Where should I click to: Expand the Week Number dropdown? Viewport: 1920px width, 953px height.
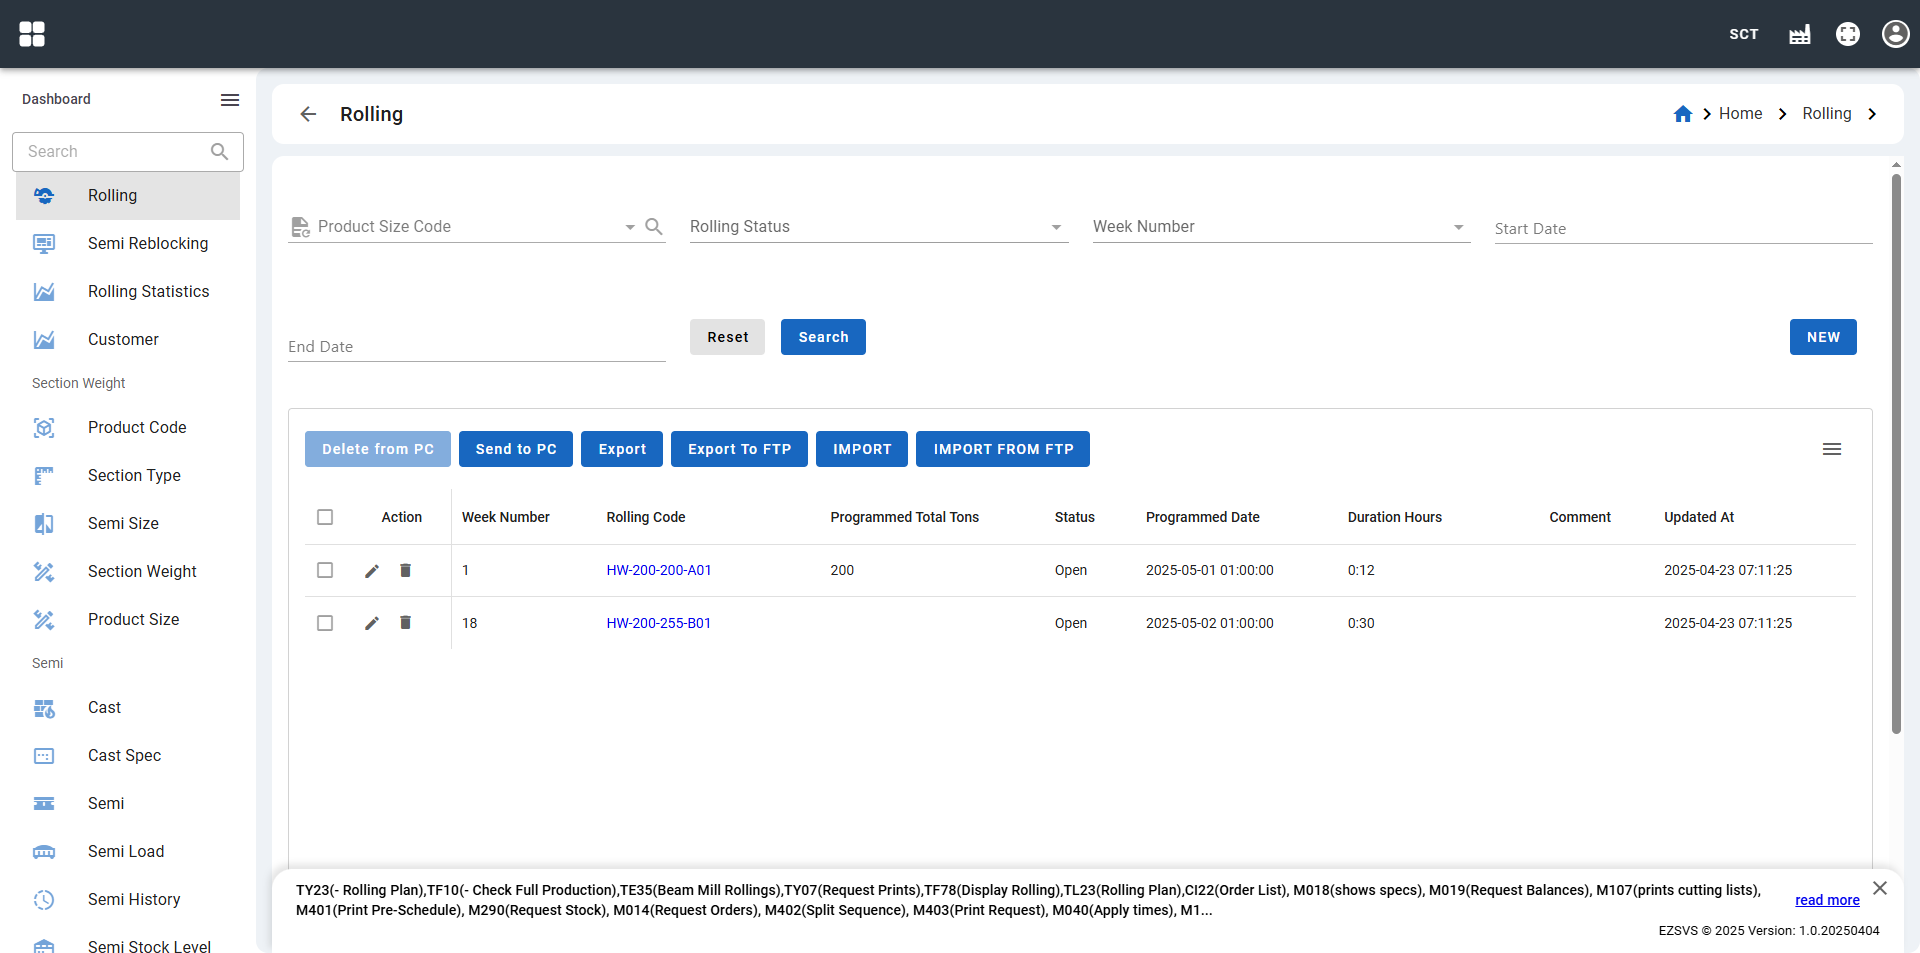1458,227
